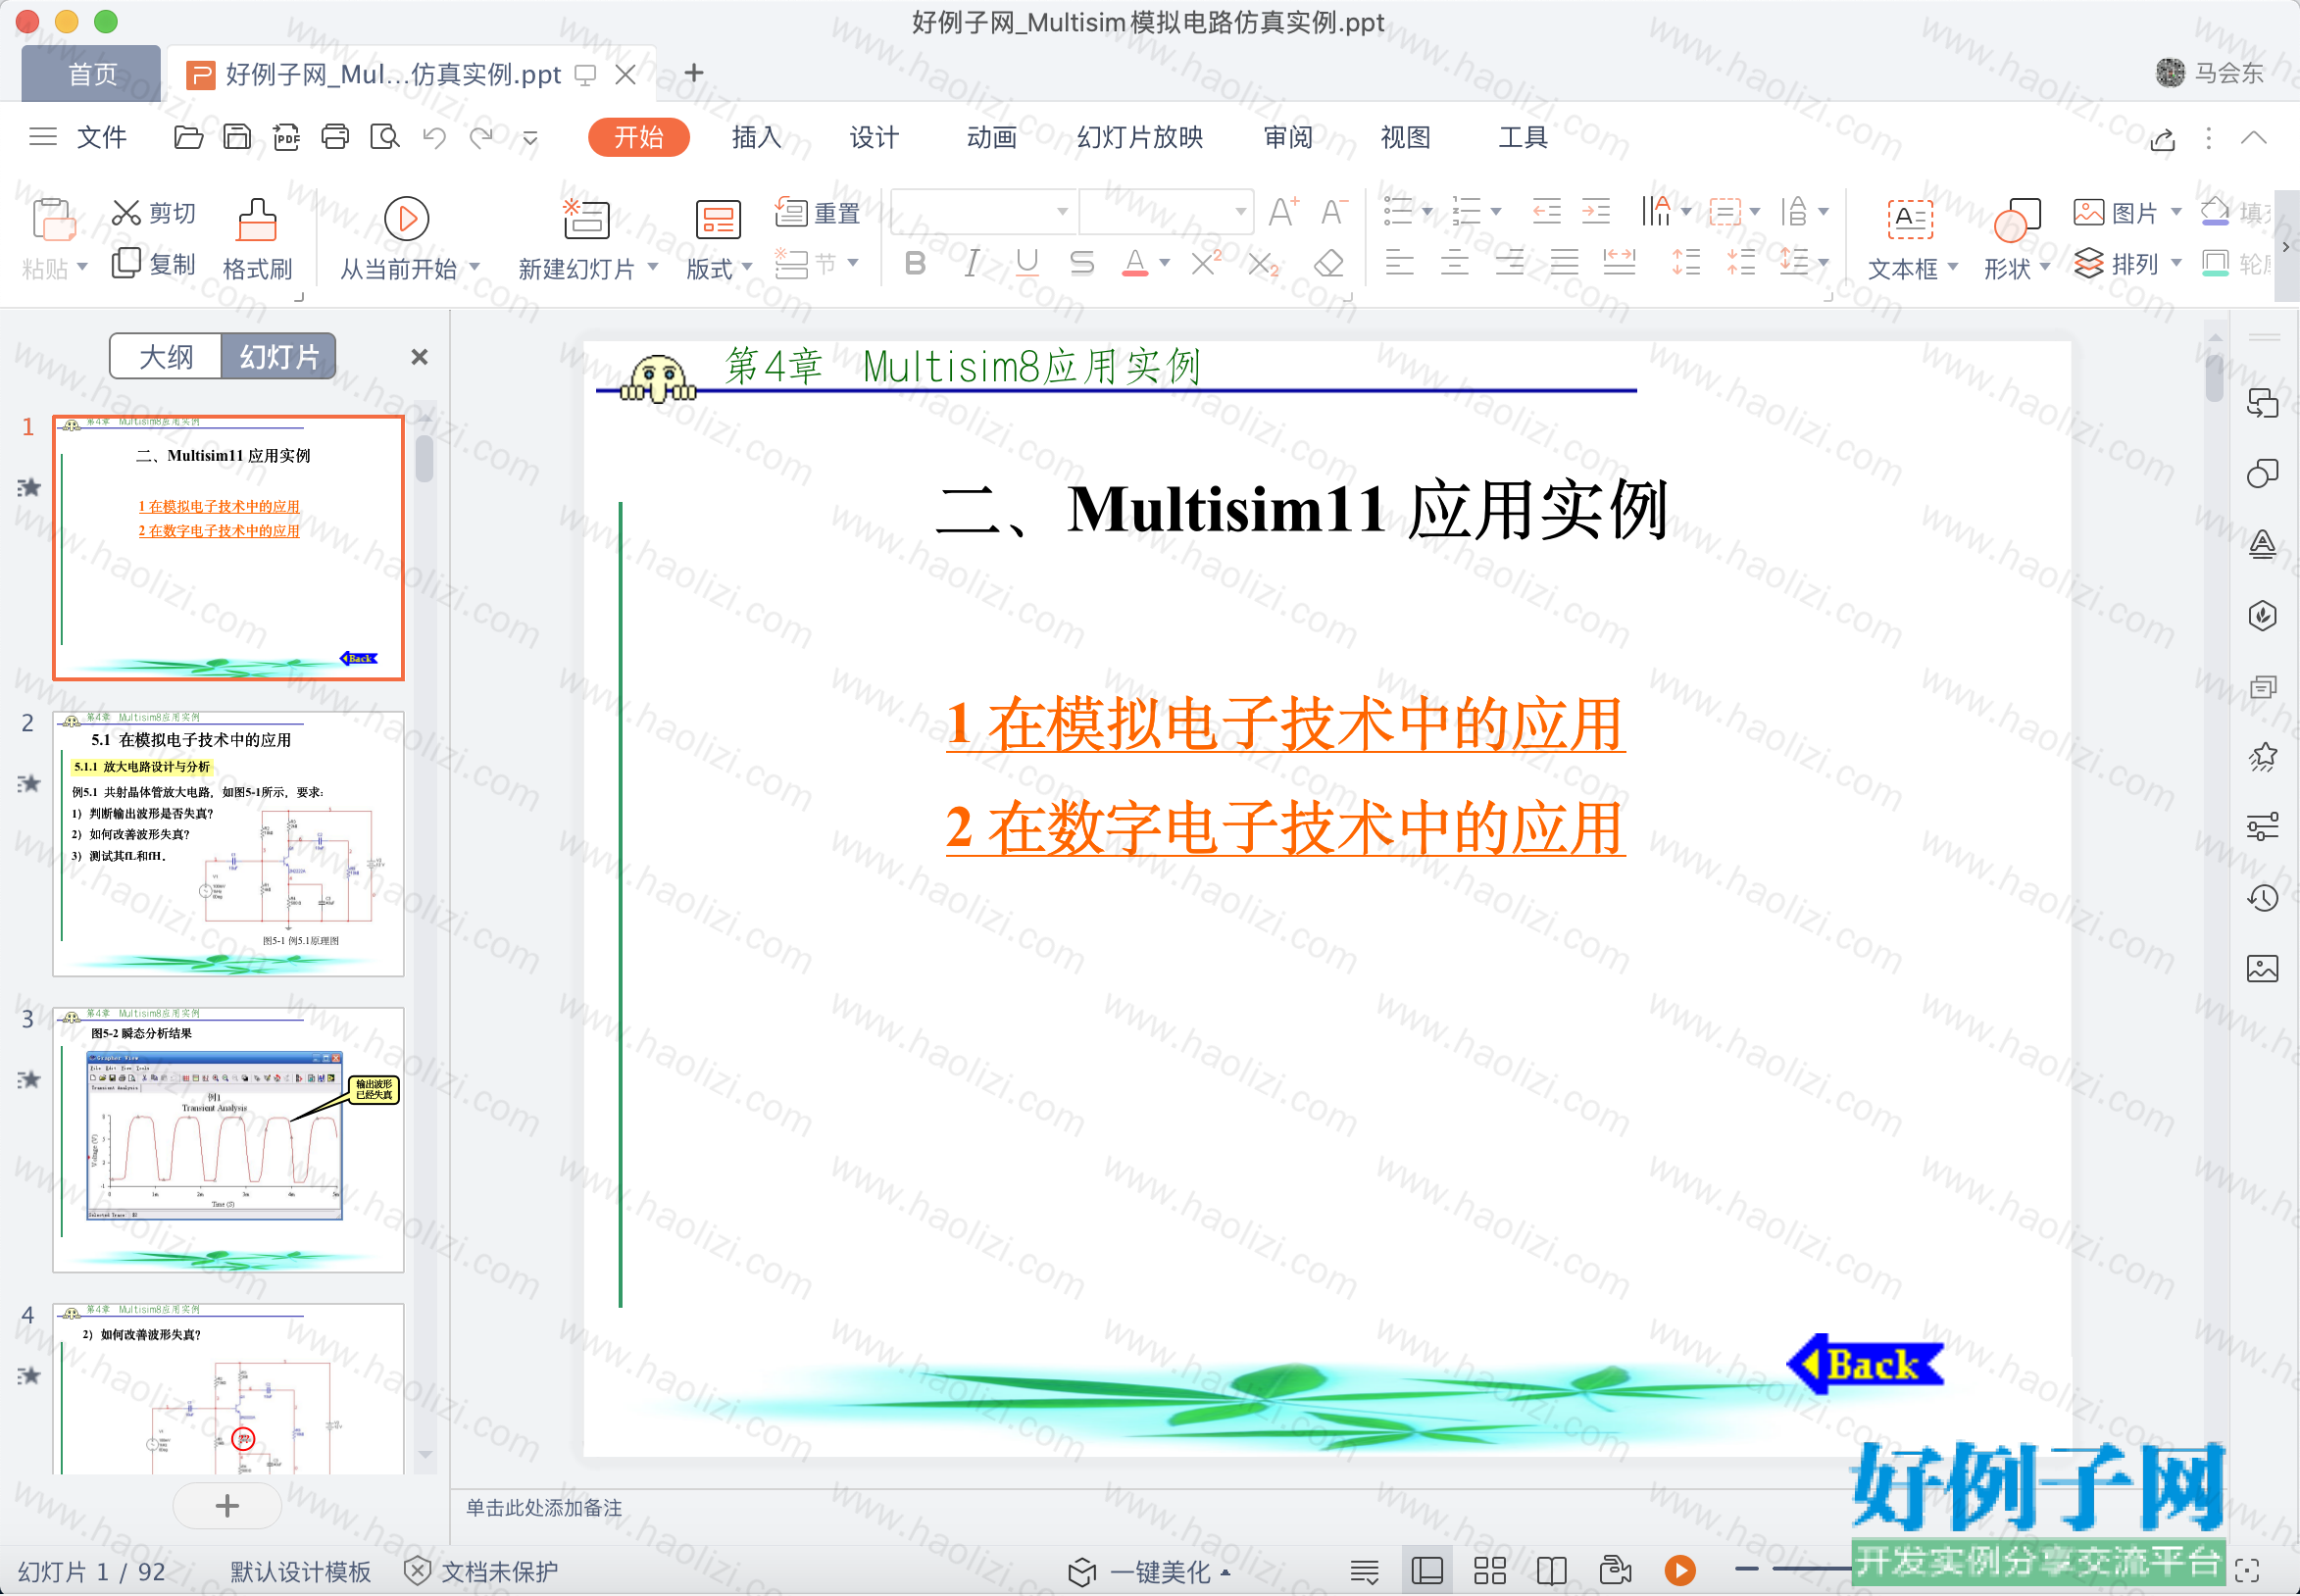Activate 格式刷 format painter
Image resolution: width=2300 pixels, height=1596 pixels.
pos(257,240)
